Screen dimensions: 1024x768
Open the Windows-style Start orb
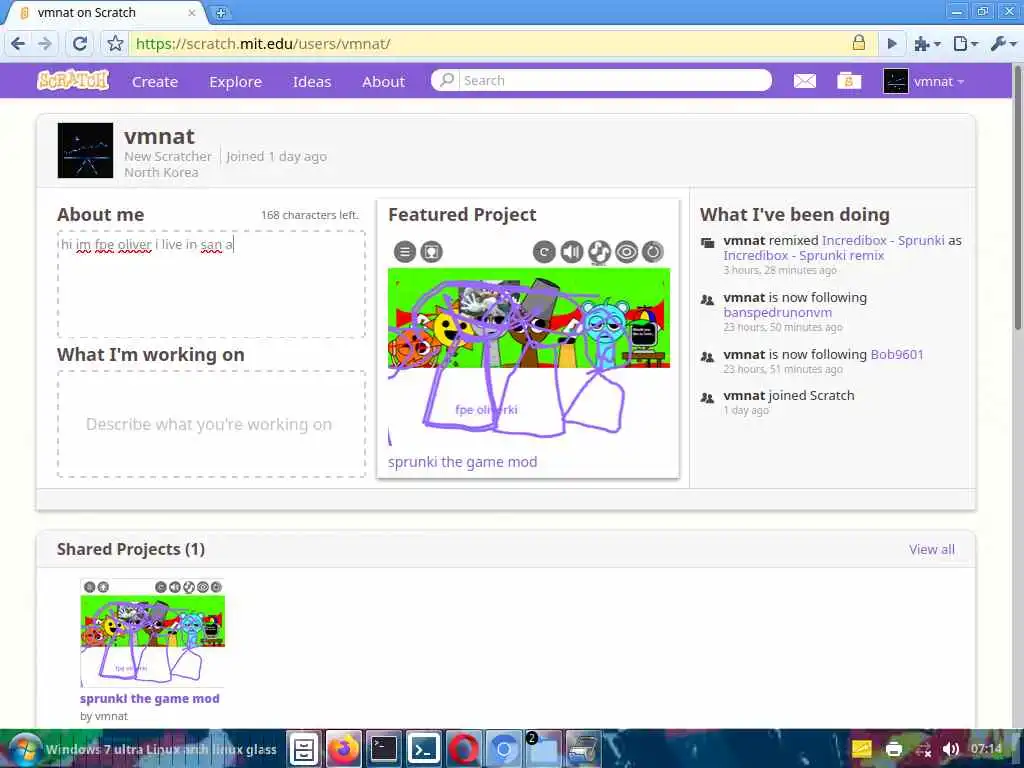coord(24,748)
